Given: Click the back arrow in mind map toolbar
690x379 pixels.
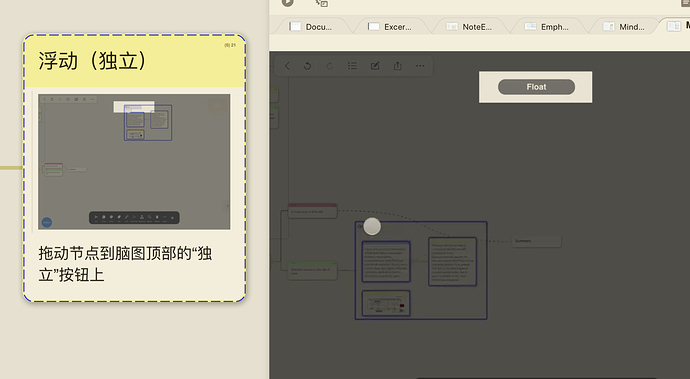Looking at the screenshot, I should pyautogui.click(x=287, y=66).
